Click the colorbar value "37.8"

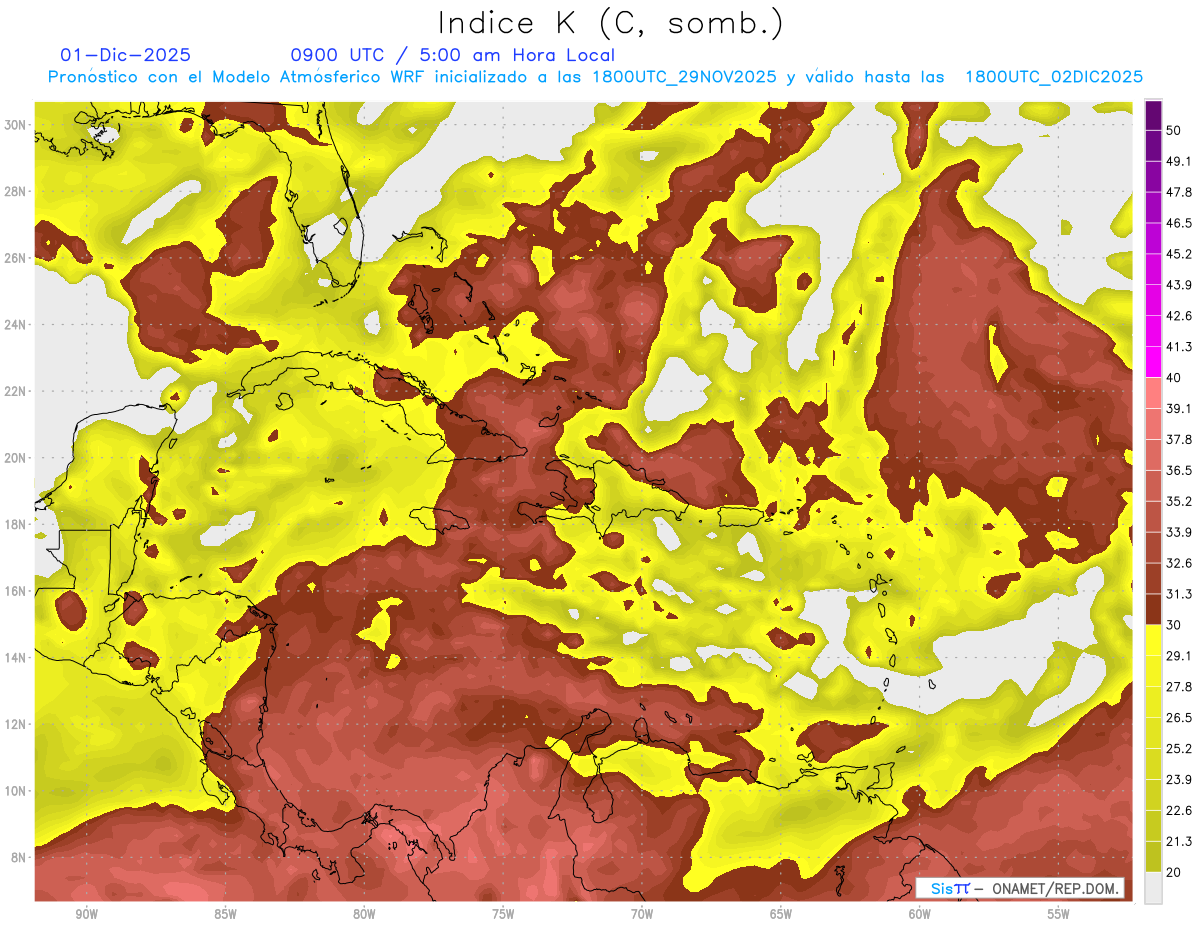[1178, 439]
